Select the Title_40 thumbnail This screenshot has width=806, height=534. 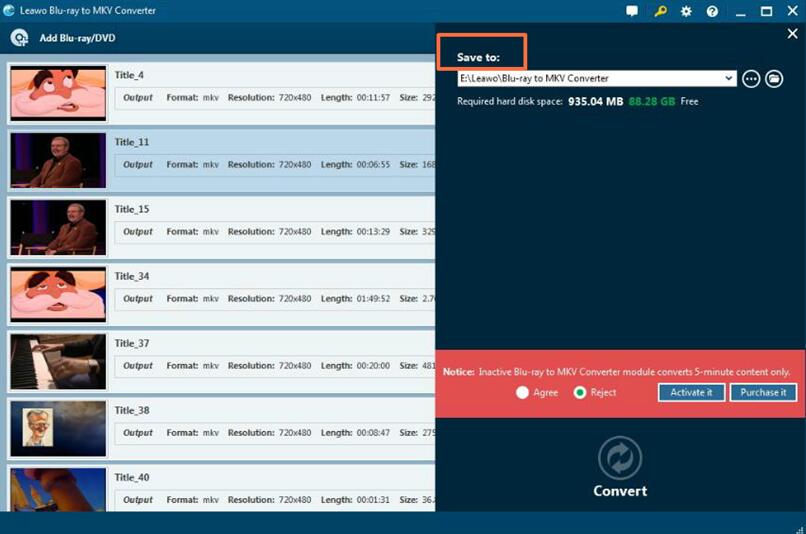[58, 489]
